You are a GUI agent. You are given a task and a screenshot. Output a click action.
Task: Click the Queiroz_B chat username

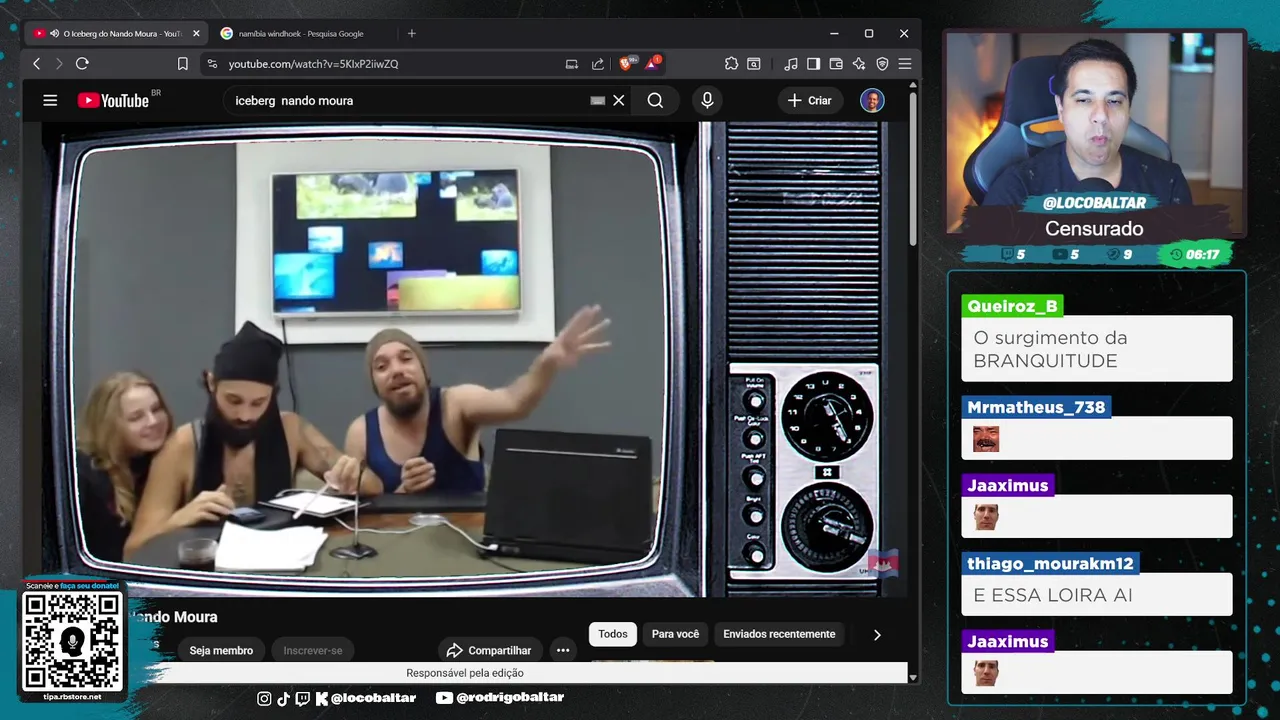pos(1011,306)
